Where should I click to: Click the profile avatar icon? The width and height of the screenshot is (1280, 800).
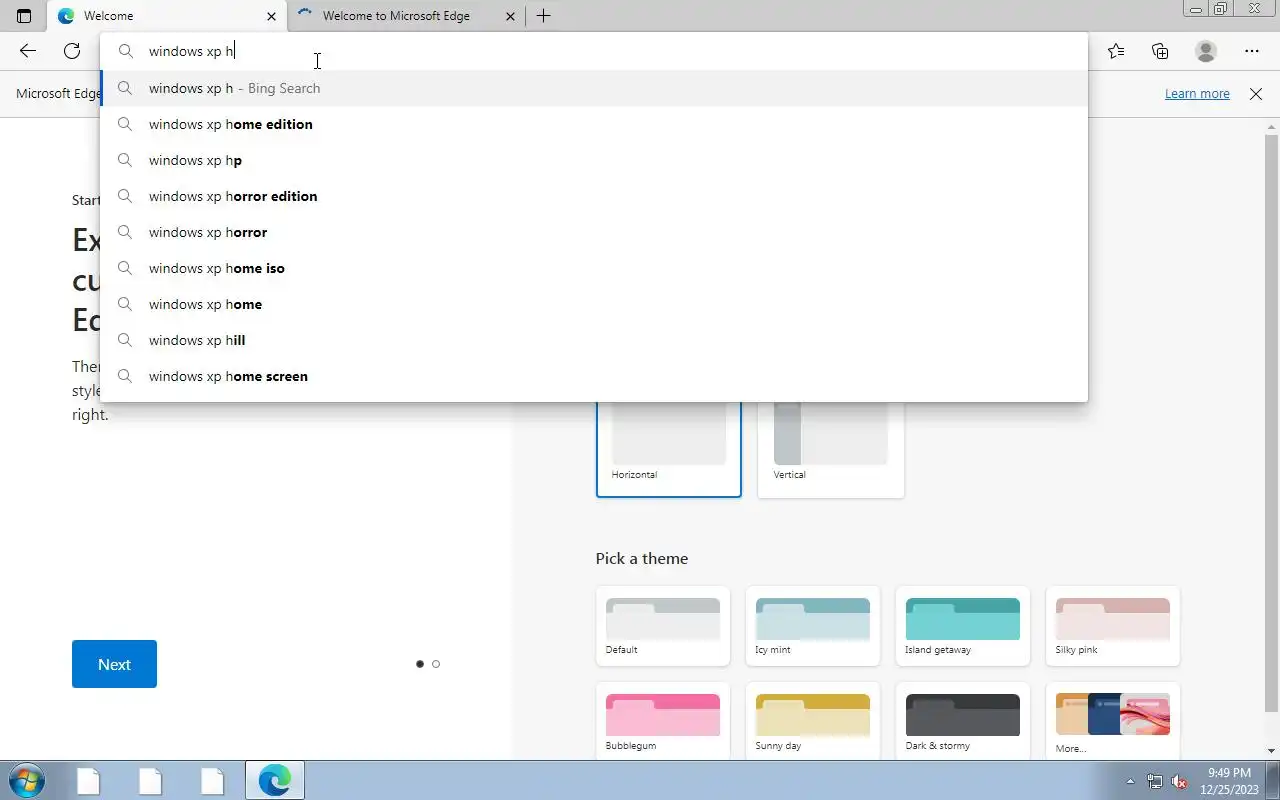point(1206,51)
